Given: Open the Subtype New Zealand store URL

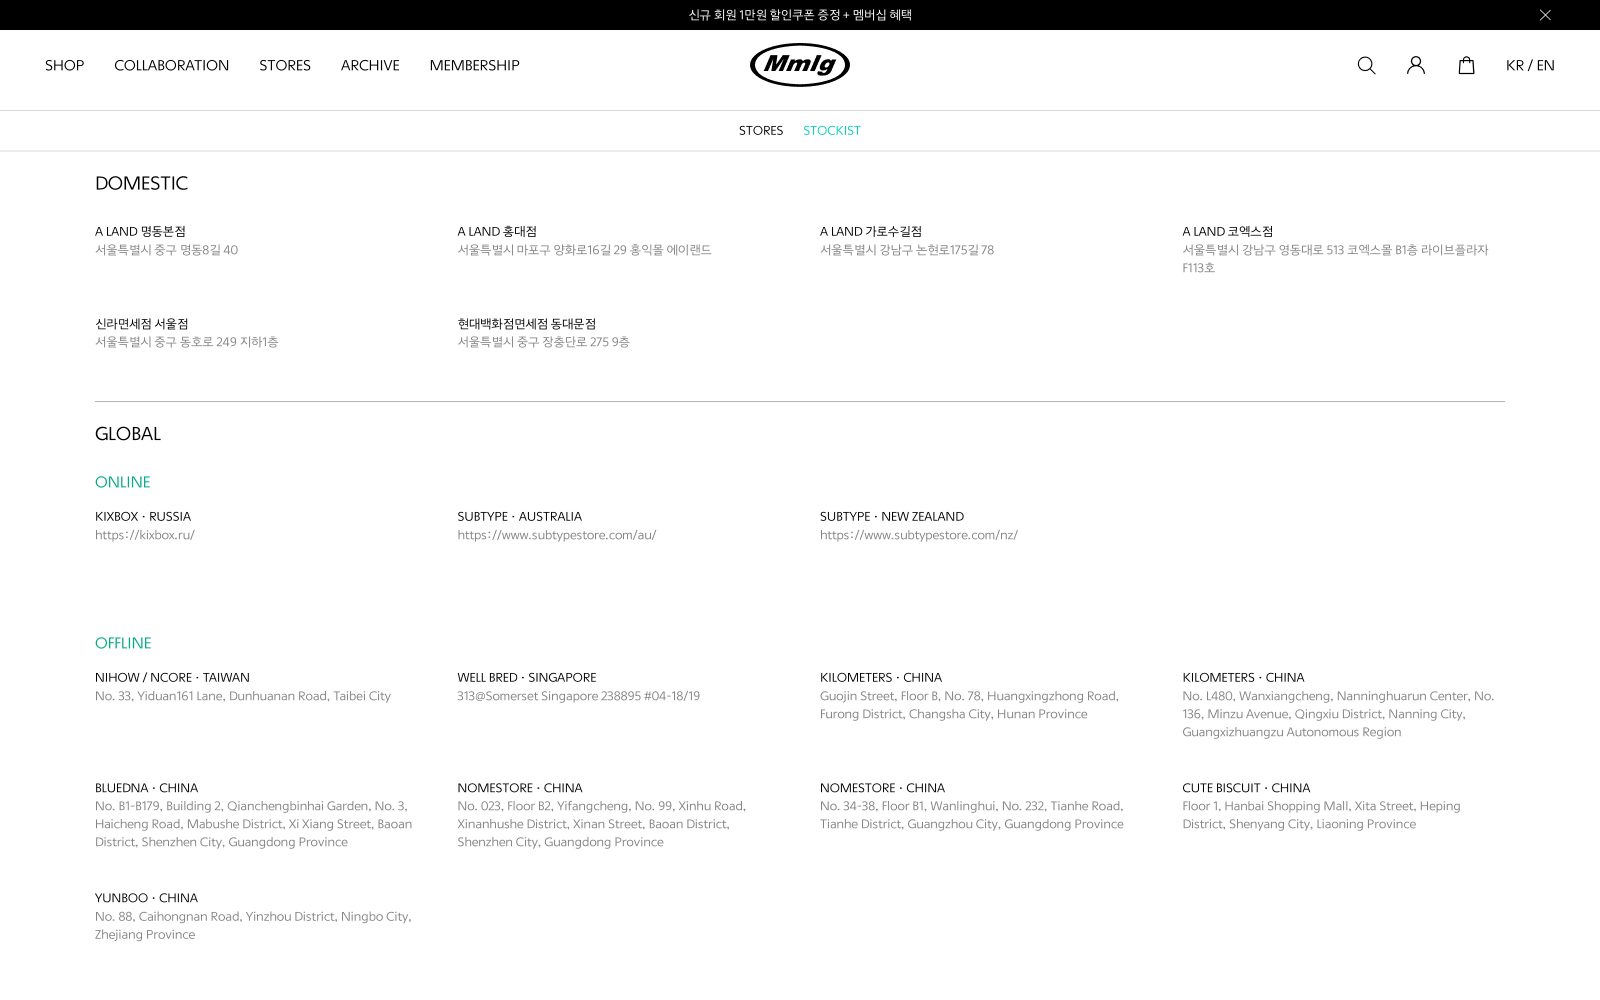Looking at the screenshot, I should coord(919,535).
